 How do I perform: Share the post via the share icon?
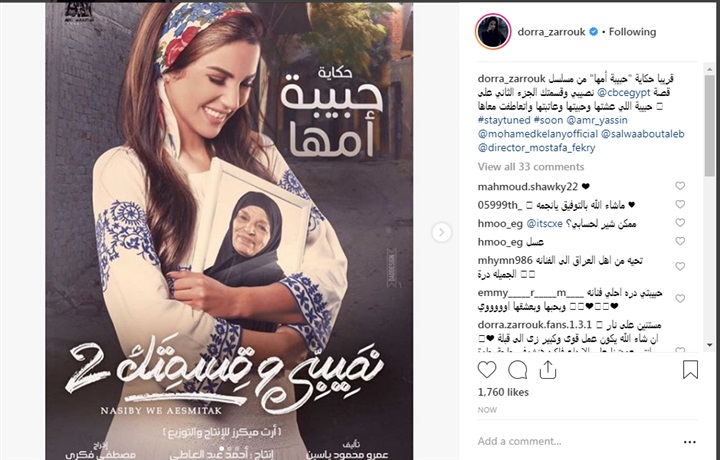(x=547, y=370)
